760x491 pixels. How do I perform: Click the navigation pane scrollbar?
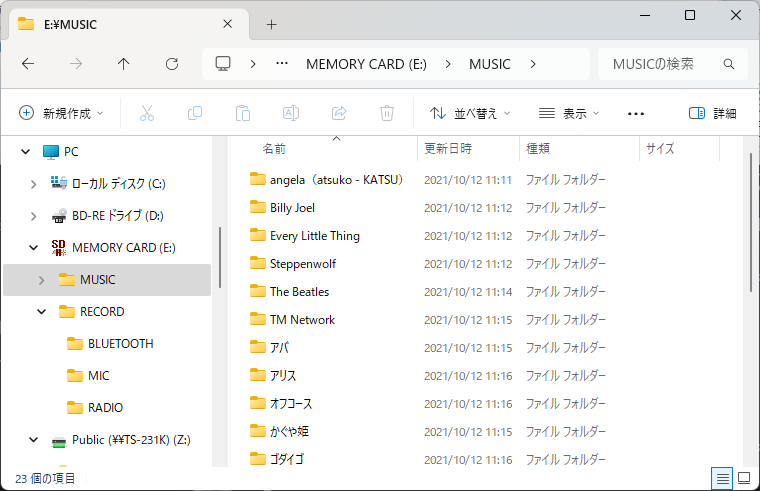[x=220, y=257]
